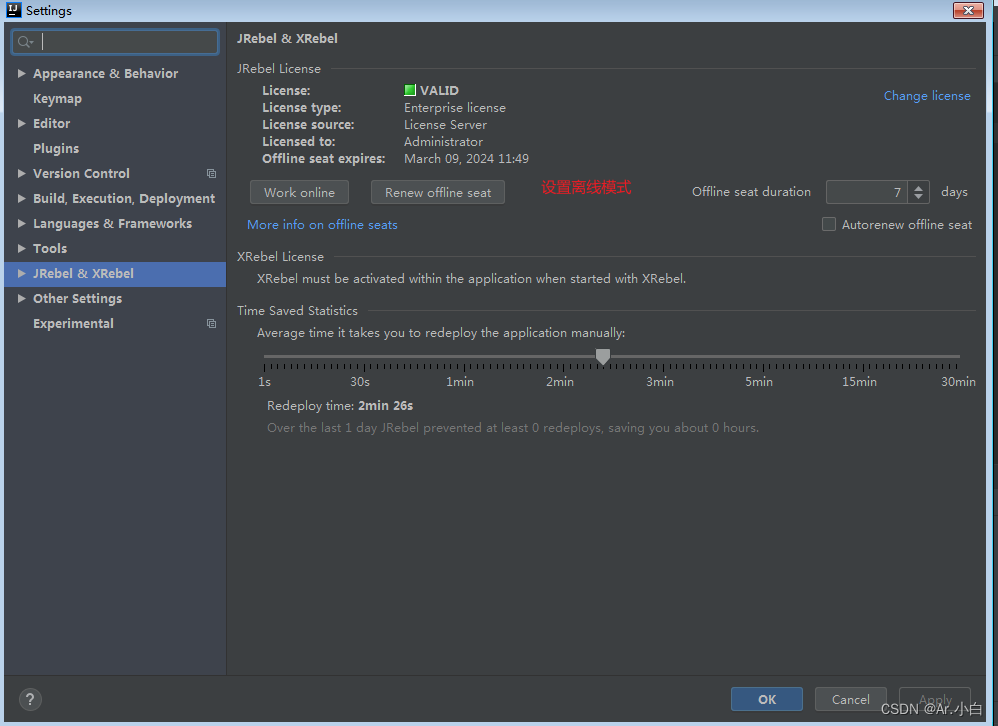Click the '30min' slider label

pyautogui.click(x=958, y=382)
